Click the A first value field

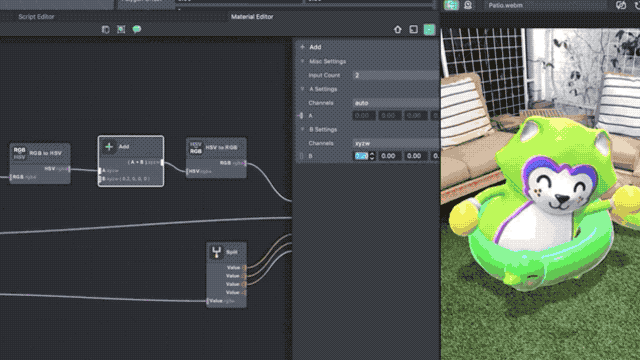point(364,116)
